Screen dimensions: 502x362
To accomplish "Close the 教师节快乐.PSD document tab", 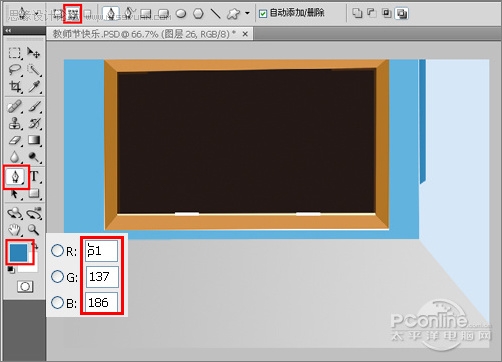I will (245, 34).
